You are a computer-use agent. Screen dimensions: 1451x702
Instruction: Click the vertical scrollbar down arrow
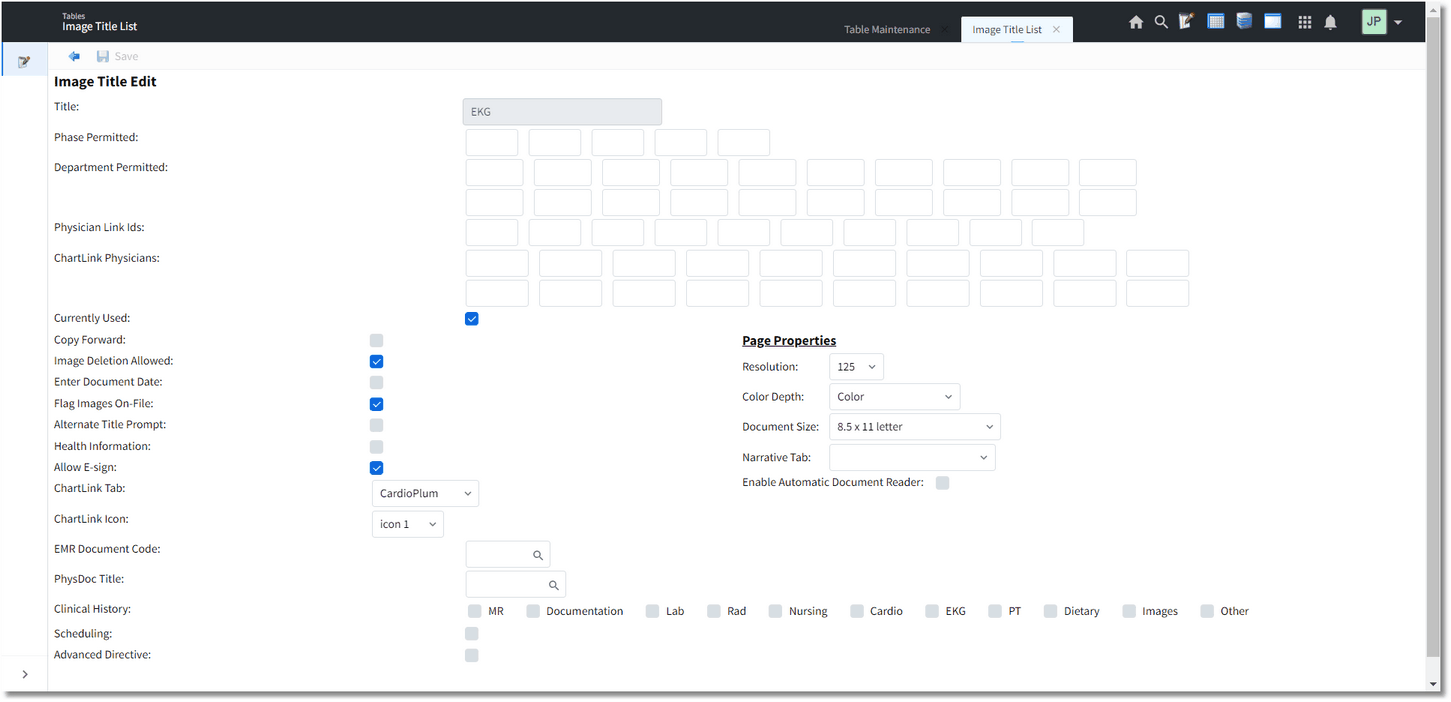pos(1435,684)
